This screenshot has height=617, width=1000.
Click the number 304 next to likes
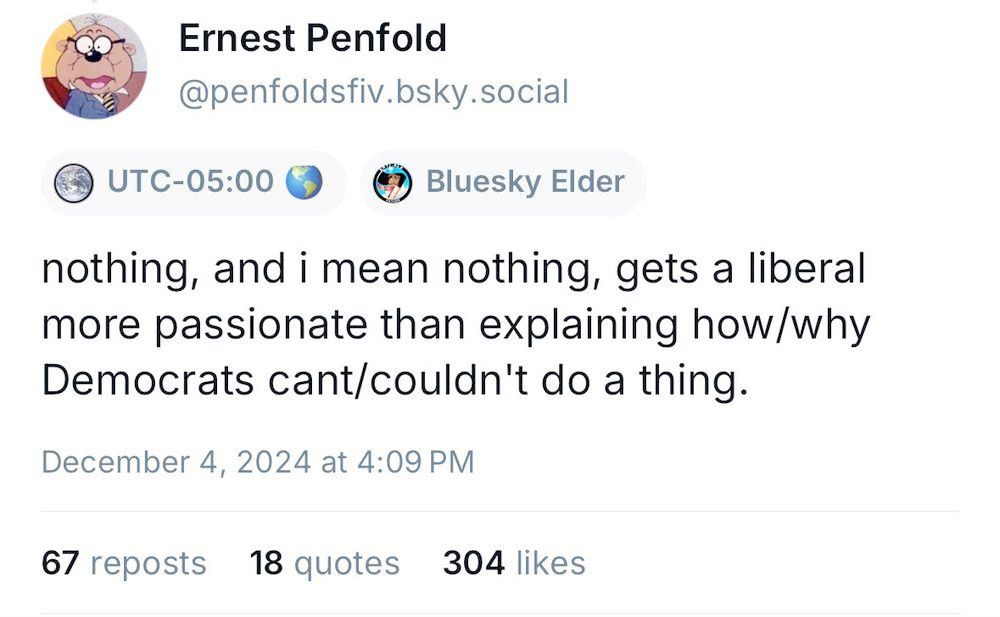pyautogui.click(x=475, y=563)
